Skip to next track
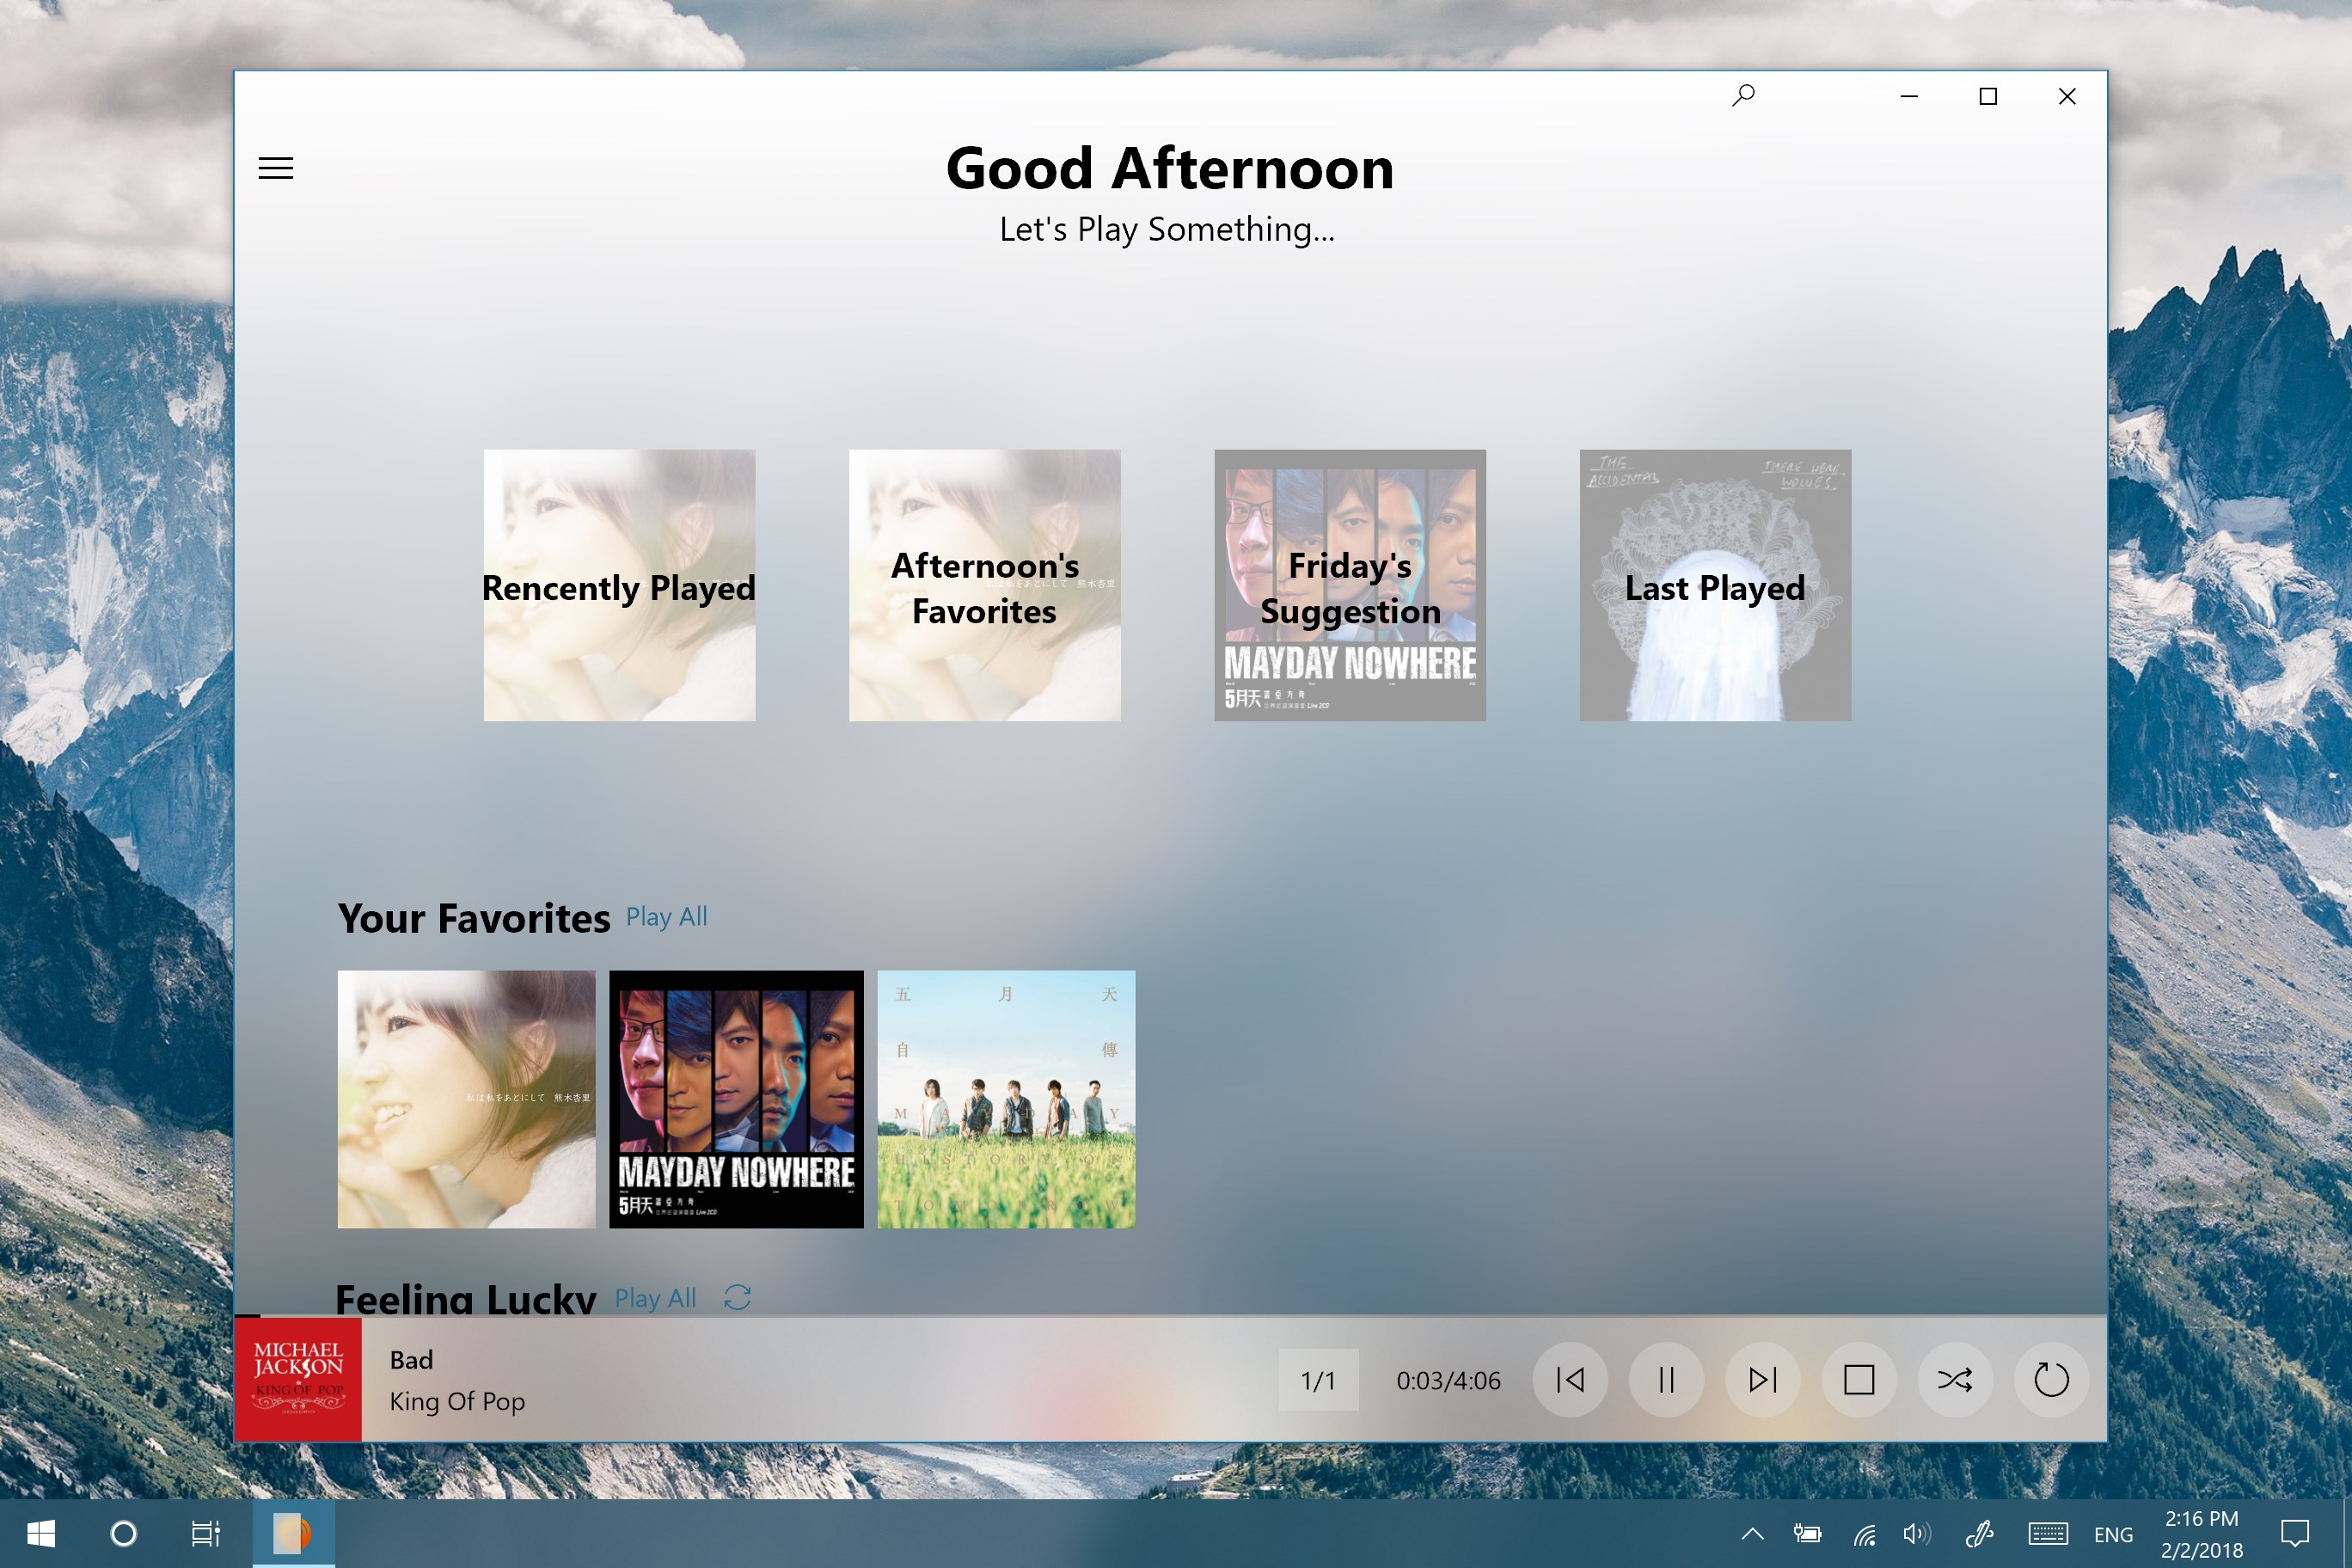Image resolution: width=2352 pixels, height=1568 pixels. [x=1762, y=1380]
